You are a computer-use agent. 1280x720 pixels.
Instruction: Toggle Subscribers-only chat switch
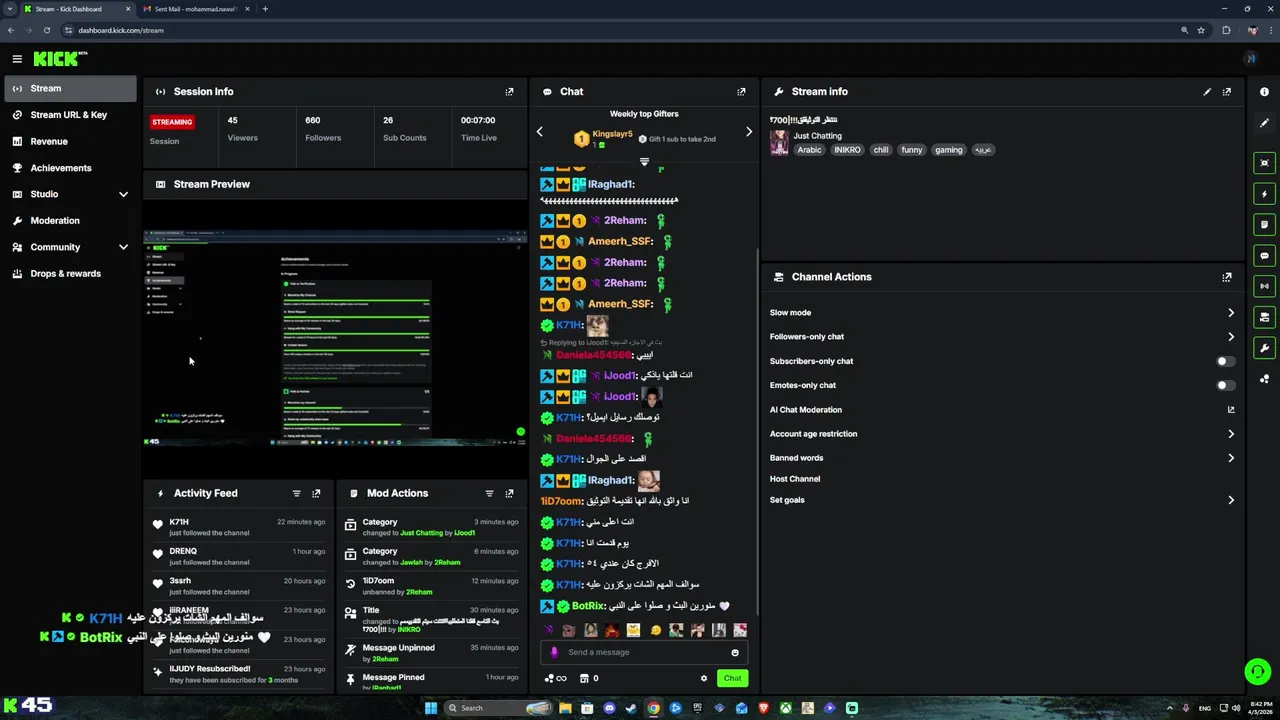click(1225, 361)
